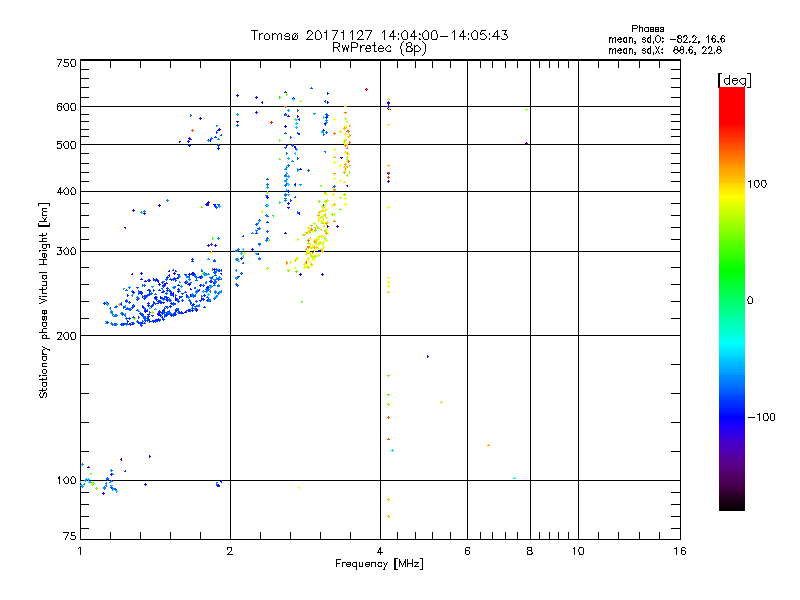The image size is (800, 600).
Task: Click the 'Stationary phase Virtual Height [km]' axis label
Action: [44, 300]
